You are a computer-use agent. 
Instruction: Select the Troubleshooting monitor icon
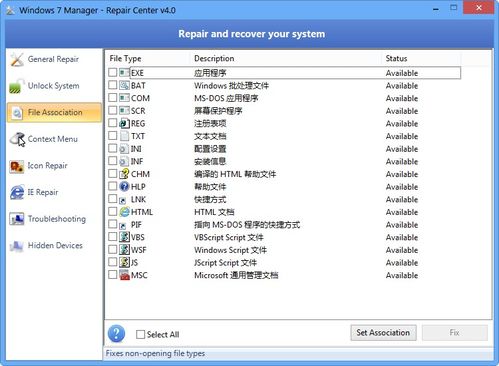point(17,219)
